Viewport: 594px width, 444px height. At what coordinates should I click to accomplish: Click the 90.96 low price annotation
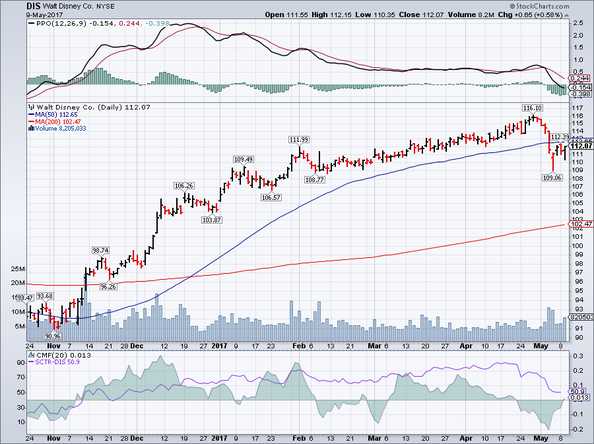(53, 336)
